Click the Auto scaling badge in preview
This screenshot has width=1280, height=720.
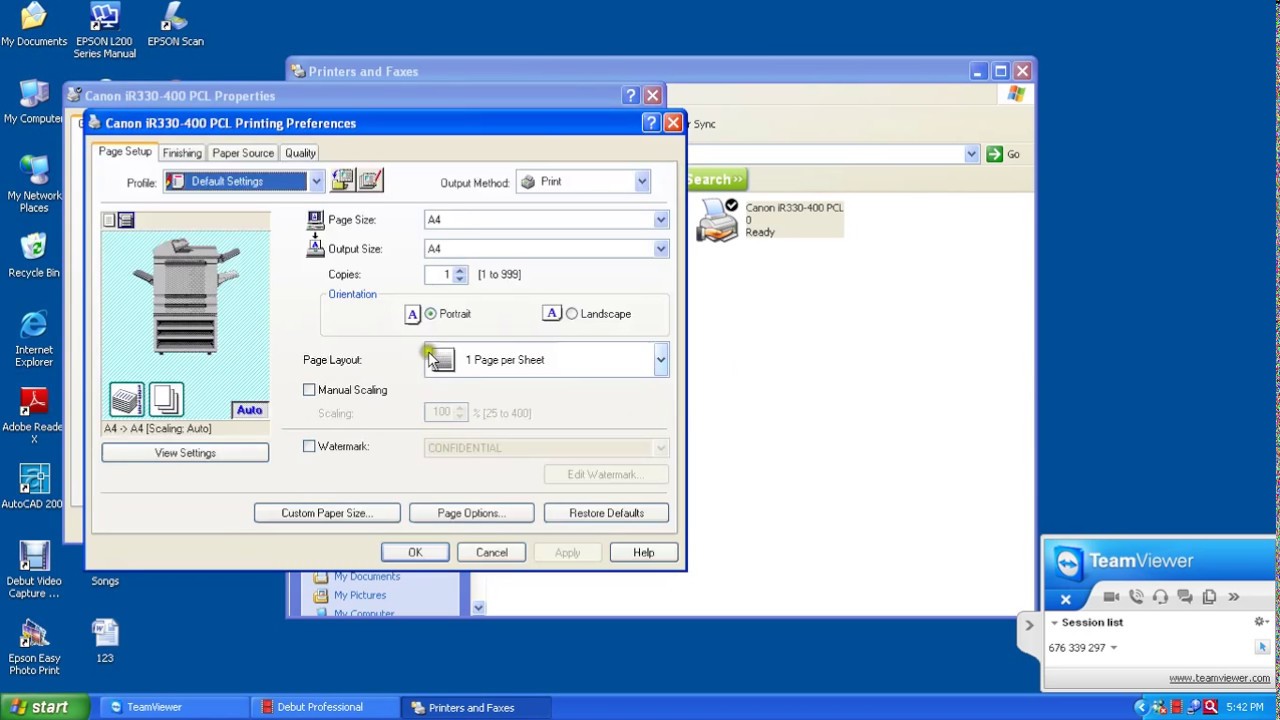(249, 410)
